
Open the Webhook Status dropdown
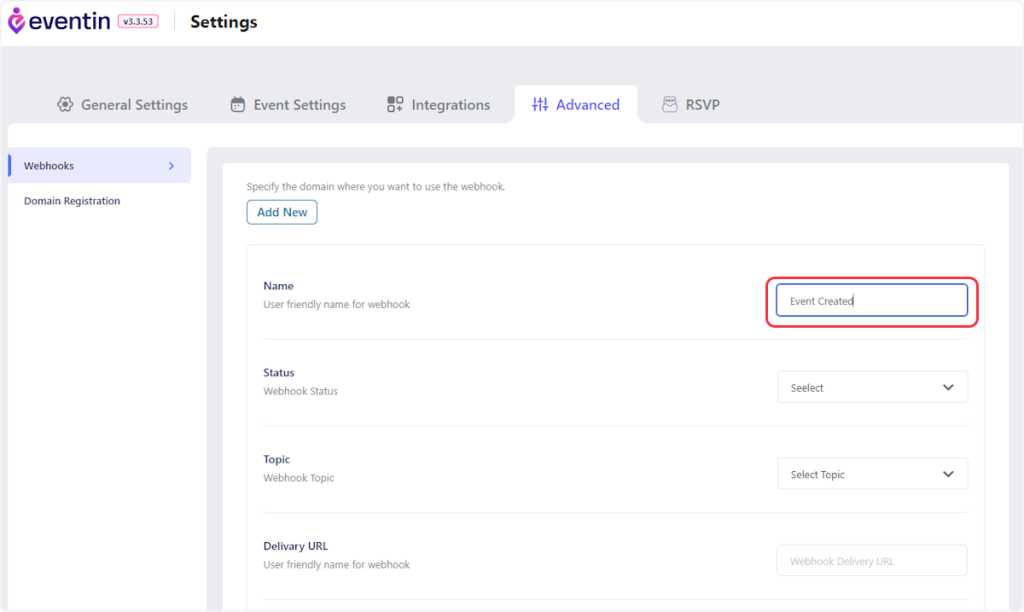(871, 388)
